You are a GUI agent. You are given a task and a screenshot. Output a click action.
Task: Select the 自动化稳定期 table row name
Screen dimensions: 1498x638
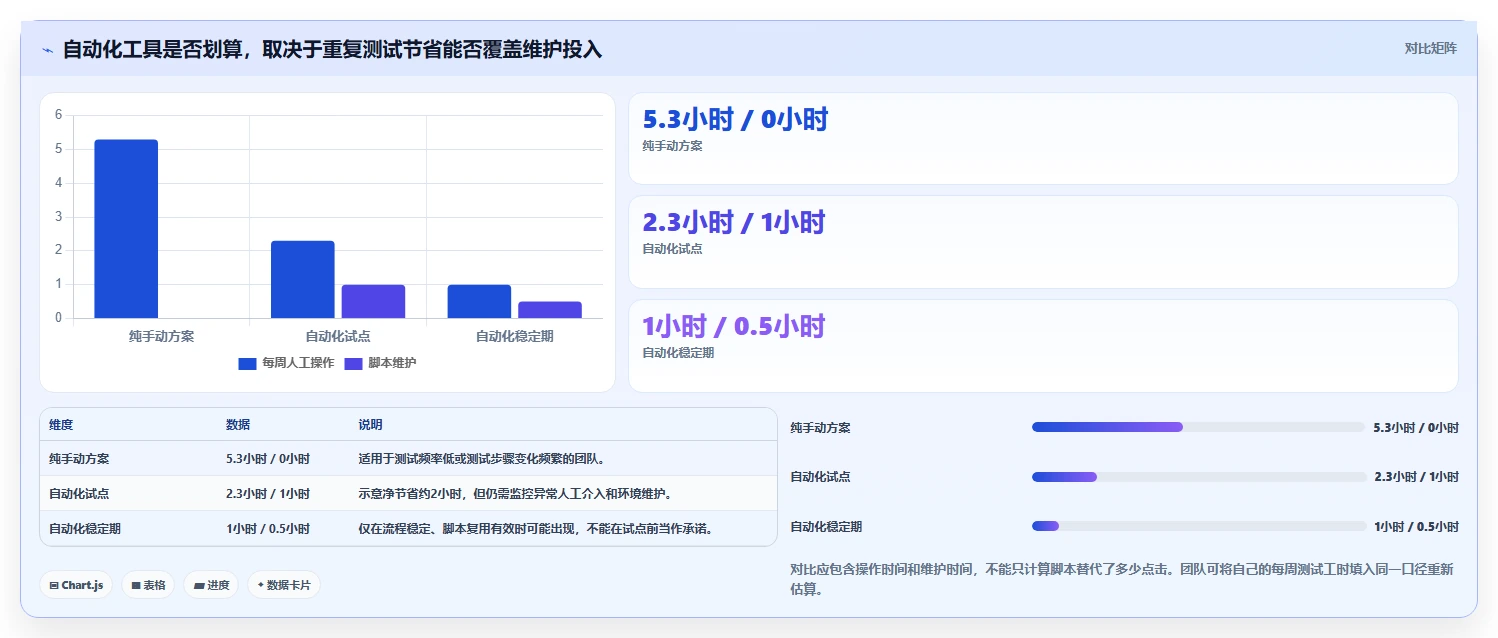pyautogui.click(x=85, y=529)
